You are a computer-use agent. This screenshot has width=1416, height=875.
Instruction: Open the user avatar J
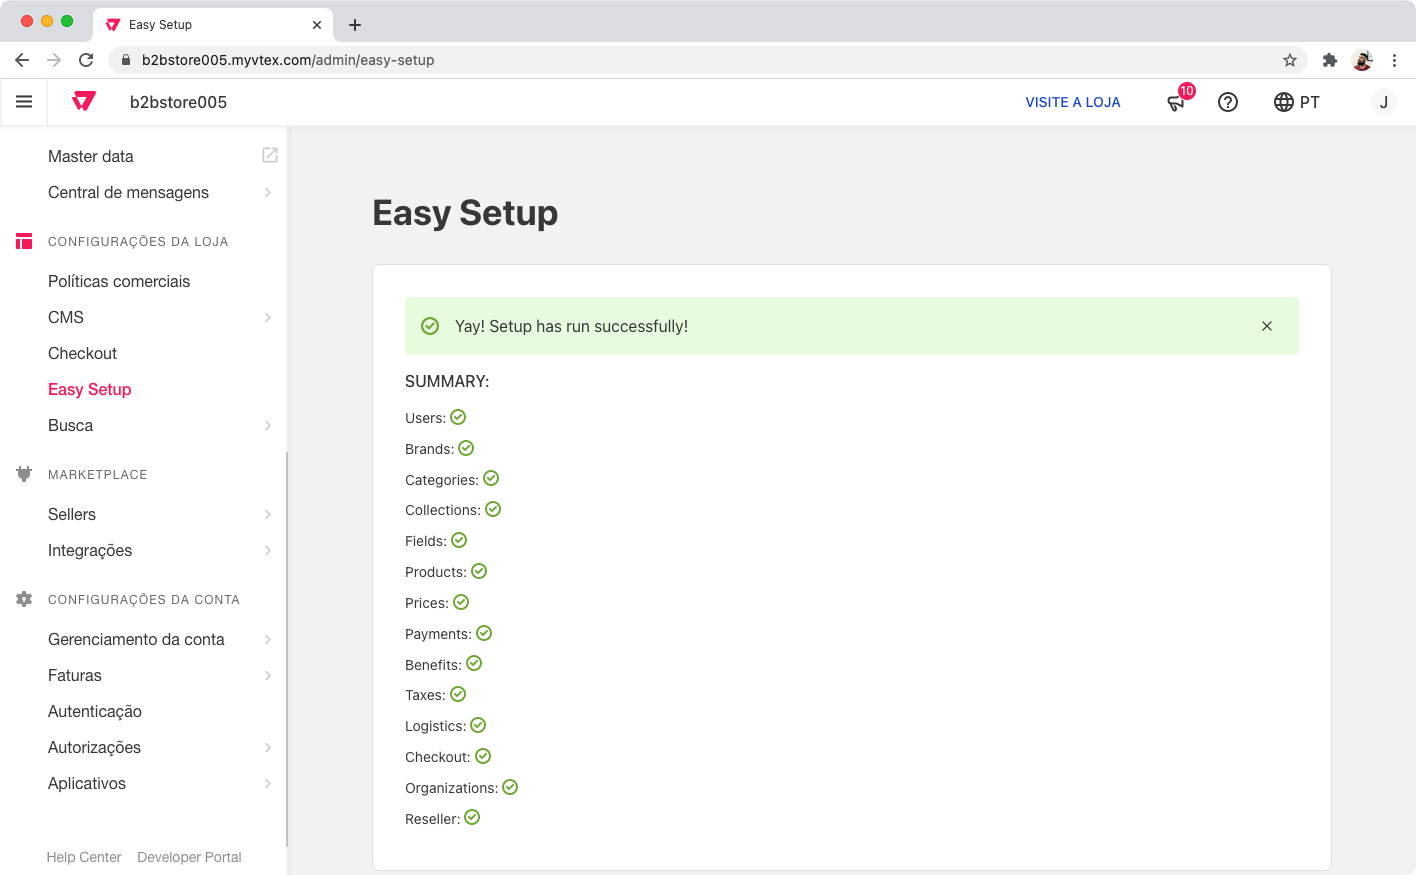point(1384,102)
